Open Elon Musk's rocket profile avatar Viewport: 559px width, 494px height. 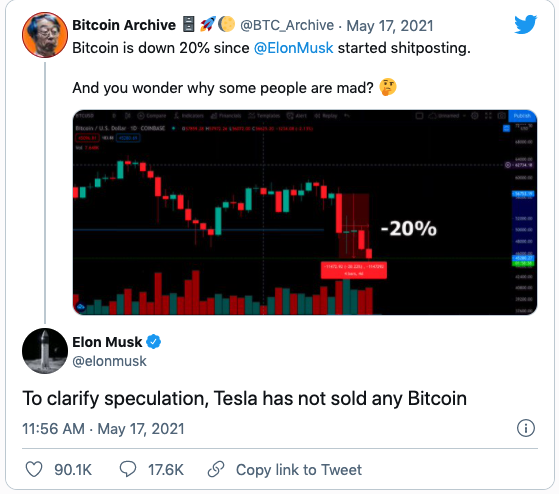coord(45,351)
